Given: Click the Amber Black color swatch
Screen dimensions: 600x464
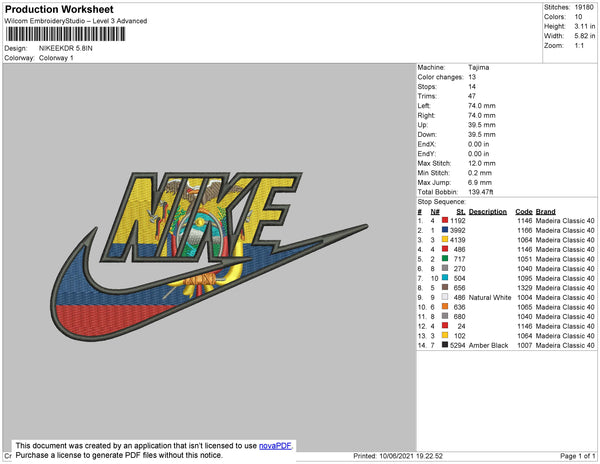Looking at the screenshot, I should point(445,345).
